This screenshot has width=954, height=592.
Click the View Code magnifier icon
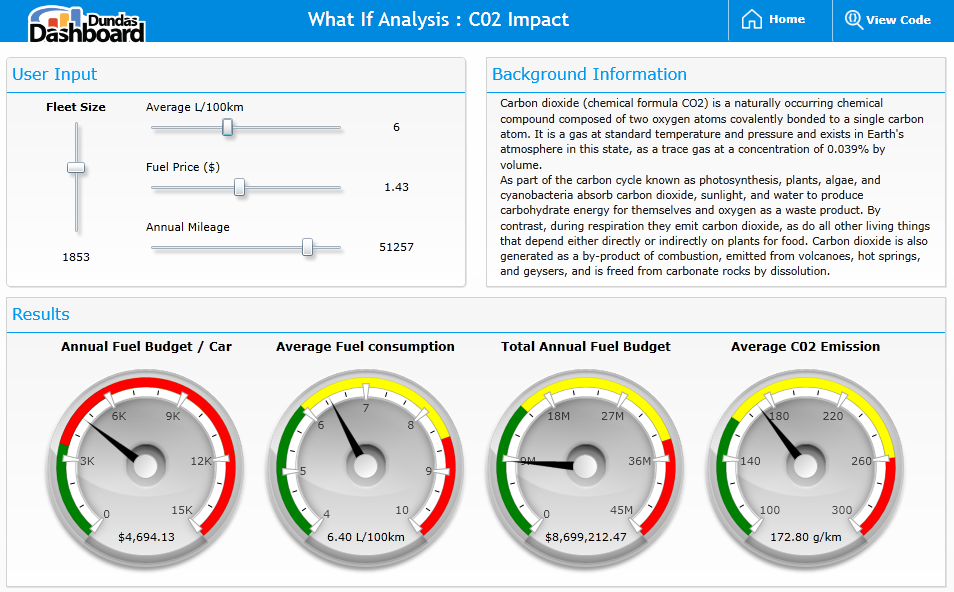(x=853, y=19)
